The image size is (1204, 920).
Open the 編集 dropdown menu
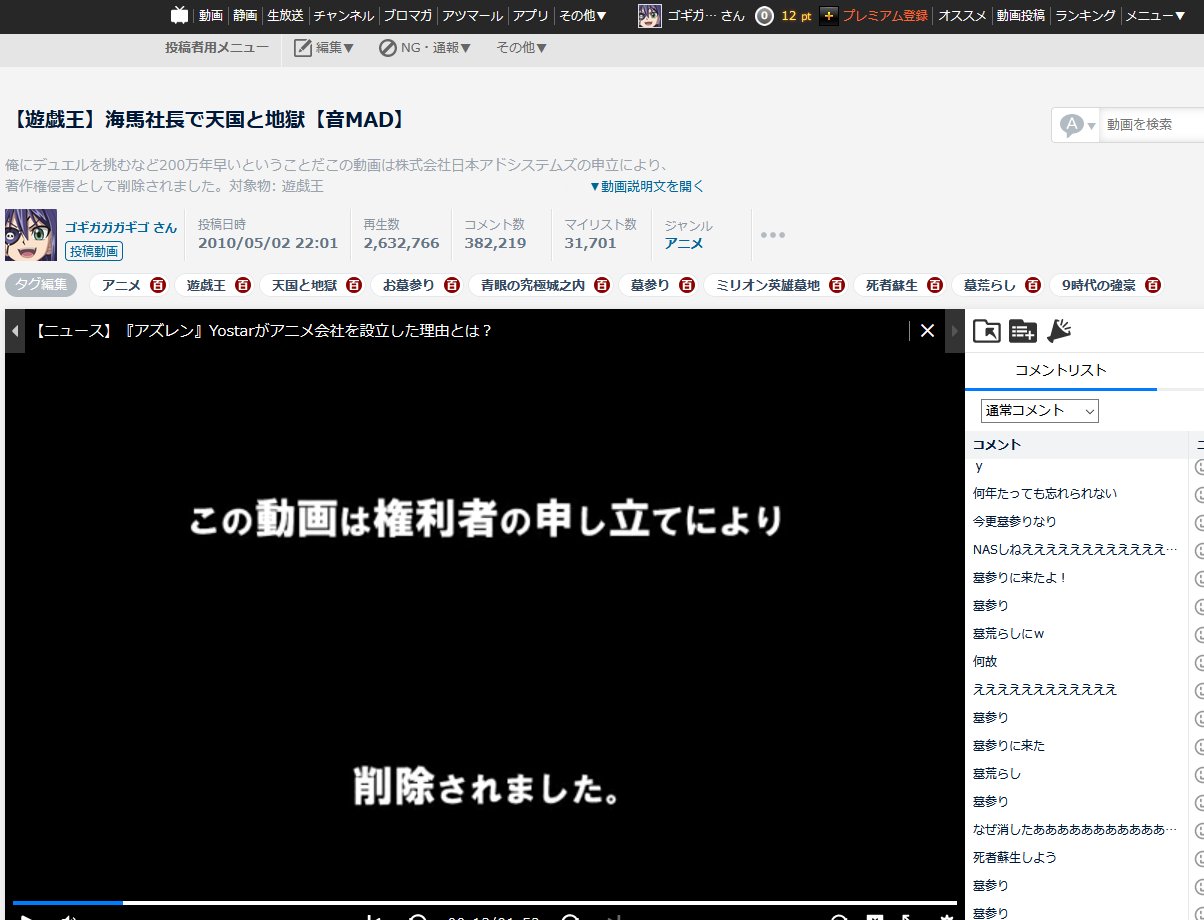324,47
